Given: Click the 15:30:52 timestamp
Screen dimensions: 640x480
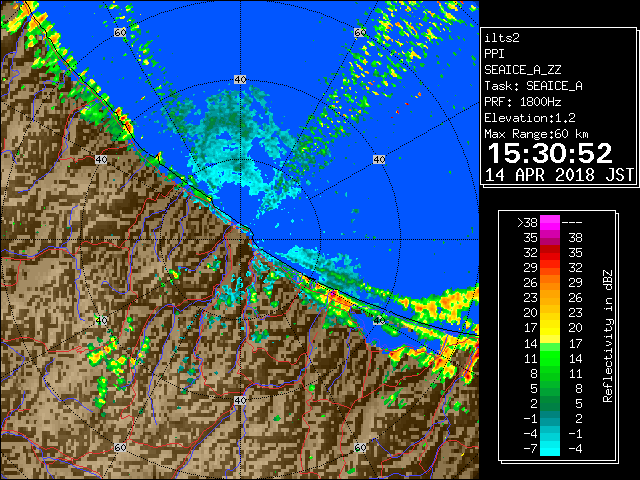Looking at the screenshot, I should pos(549,153).
